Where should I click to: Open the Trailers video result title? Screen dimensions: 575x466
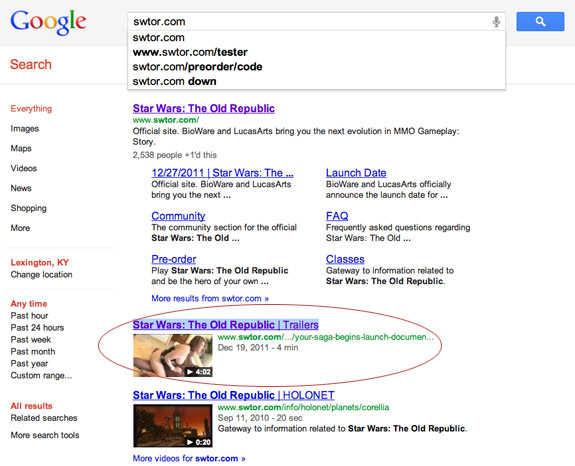point(226,325)
